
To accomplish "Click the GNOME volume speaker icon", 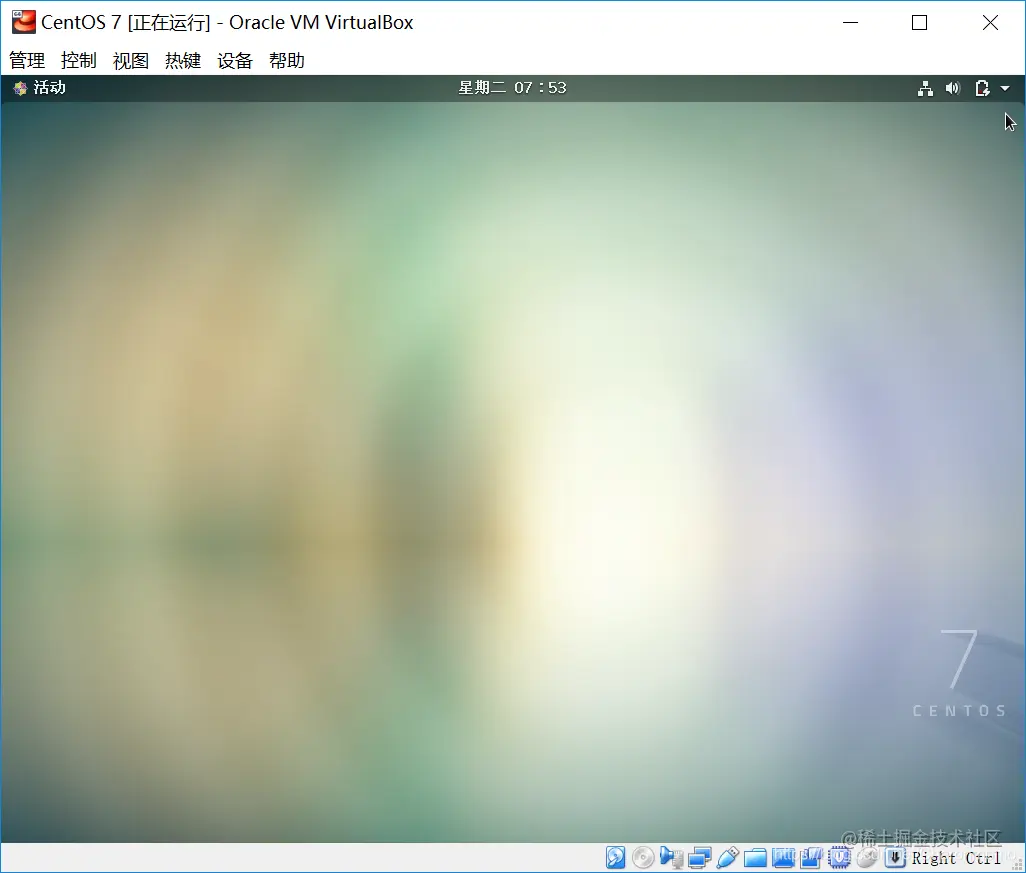I will [953, 88].
